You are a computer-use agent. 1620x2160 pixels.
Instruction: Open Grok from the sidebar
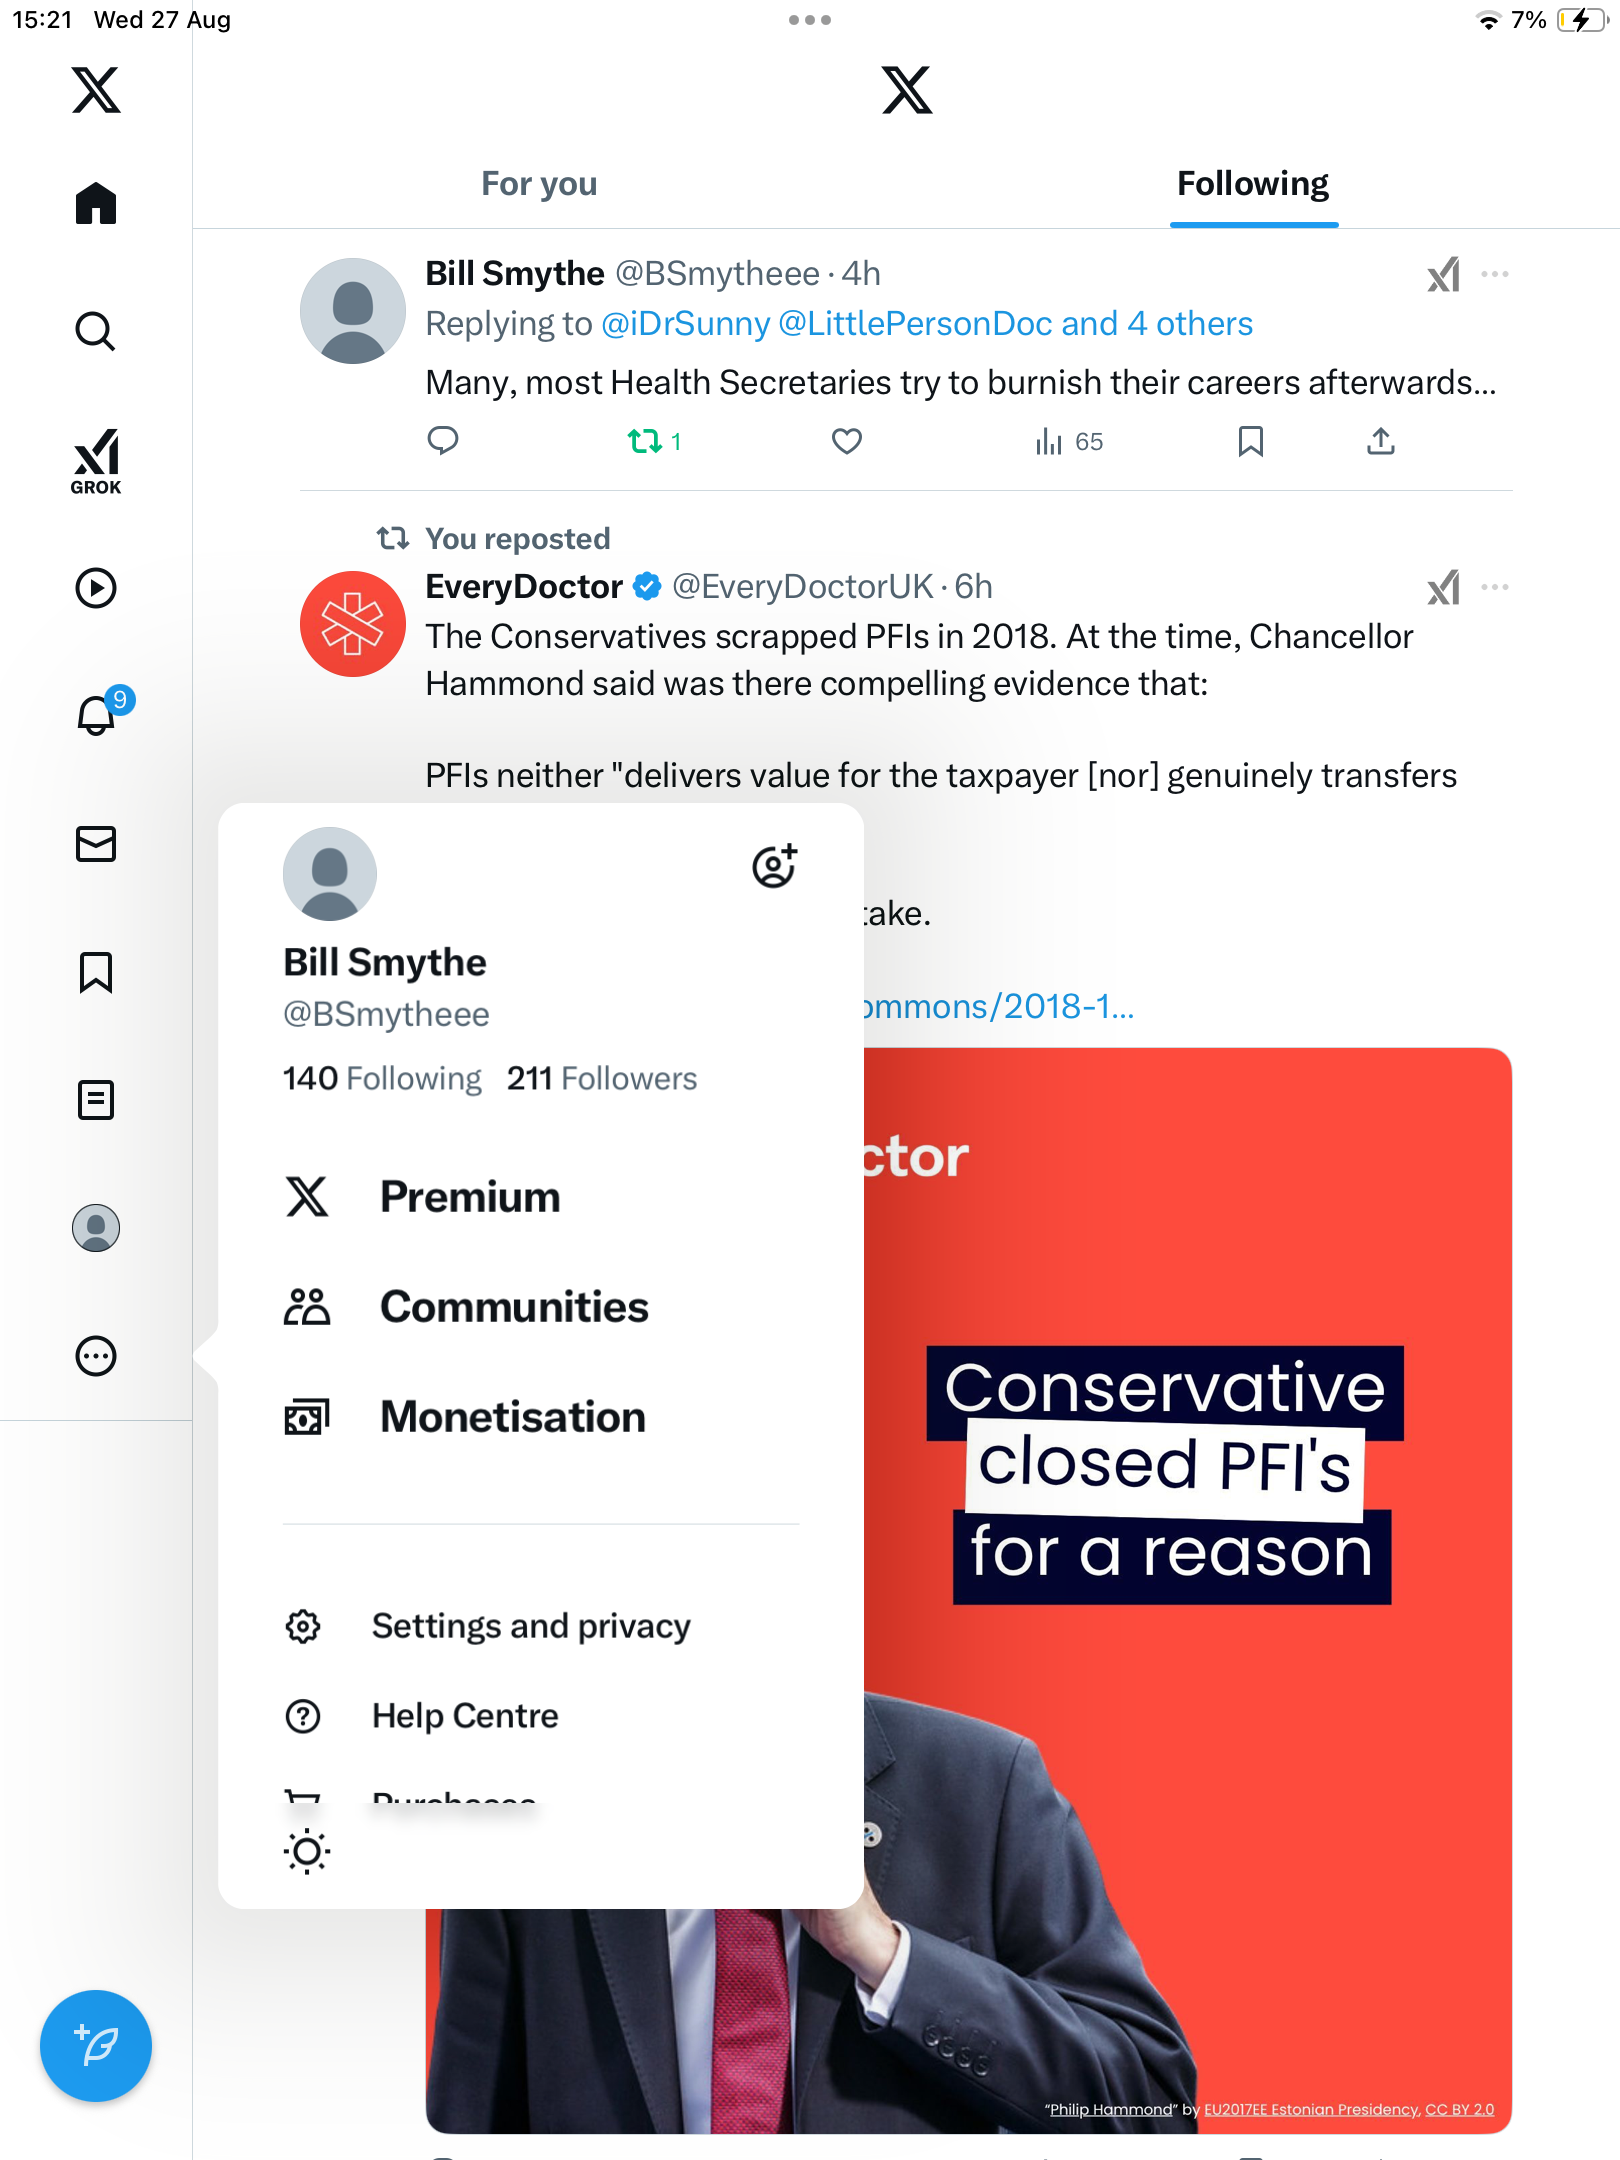[96, 461]
